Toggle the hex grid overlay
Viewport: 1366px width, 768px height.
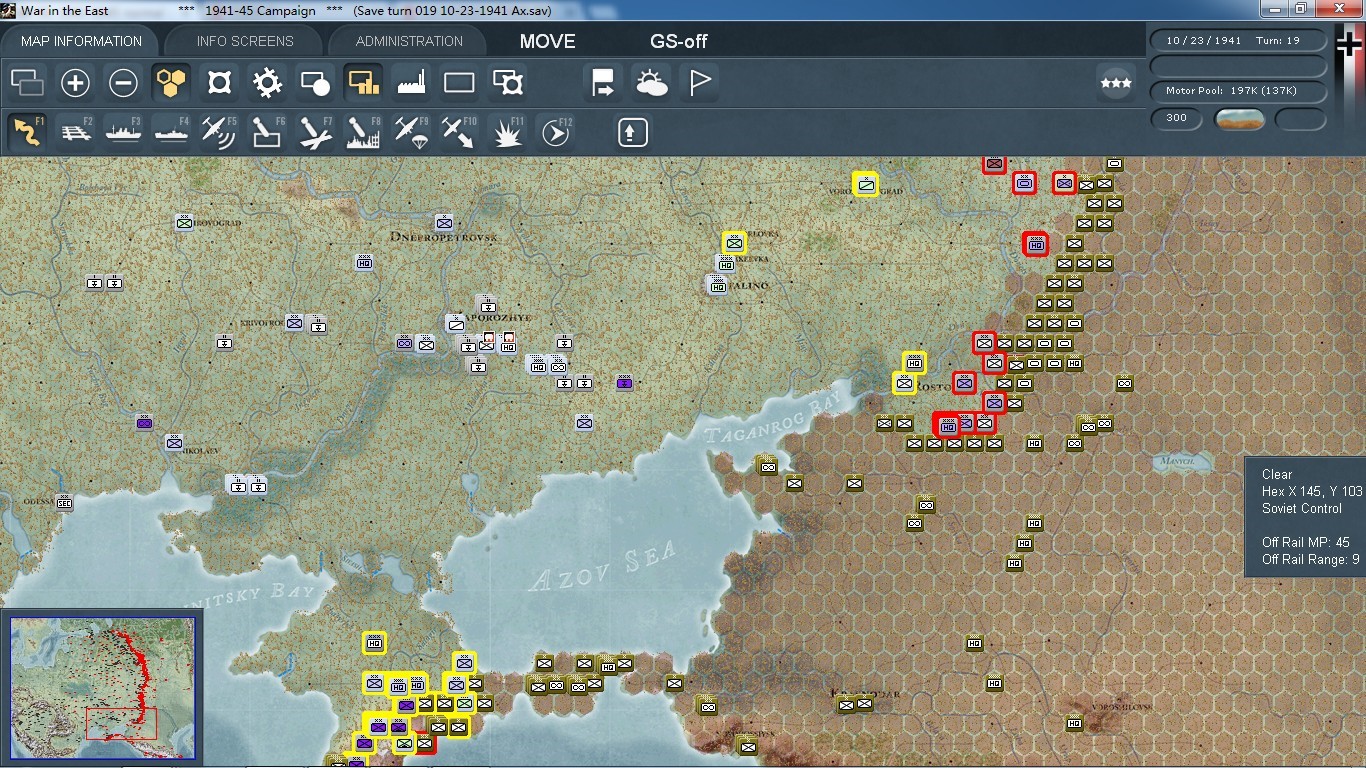coord(171,82)
